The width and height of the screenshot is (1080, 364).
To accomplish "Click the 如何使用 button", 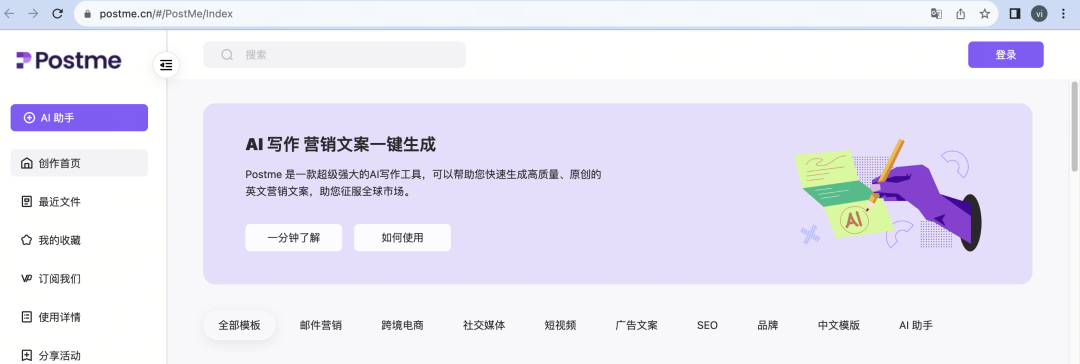I will pyautogui.click(x=402, y=238).
